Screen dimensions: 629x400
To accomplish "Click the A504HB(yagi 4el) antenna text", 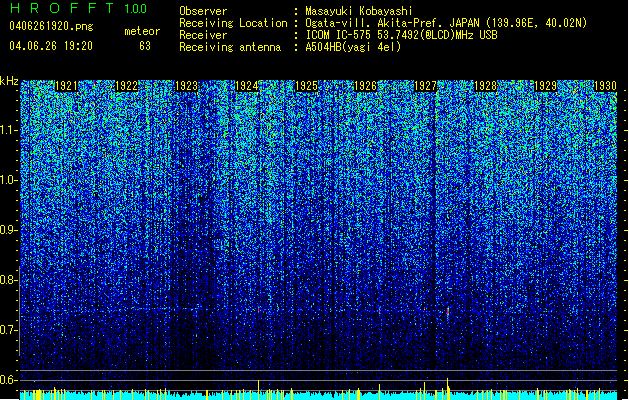I will point(353,47).
